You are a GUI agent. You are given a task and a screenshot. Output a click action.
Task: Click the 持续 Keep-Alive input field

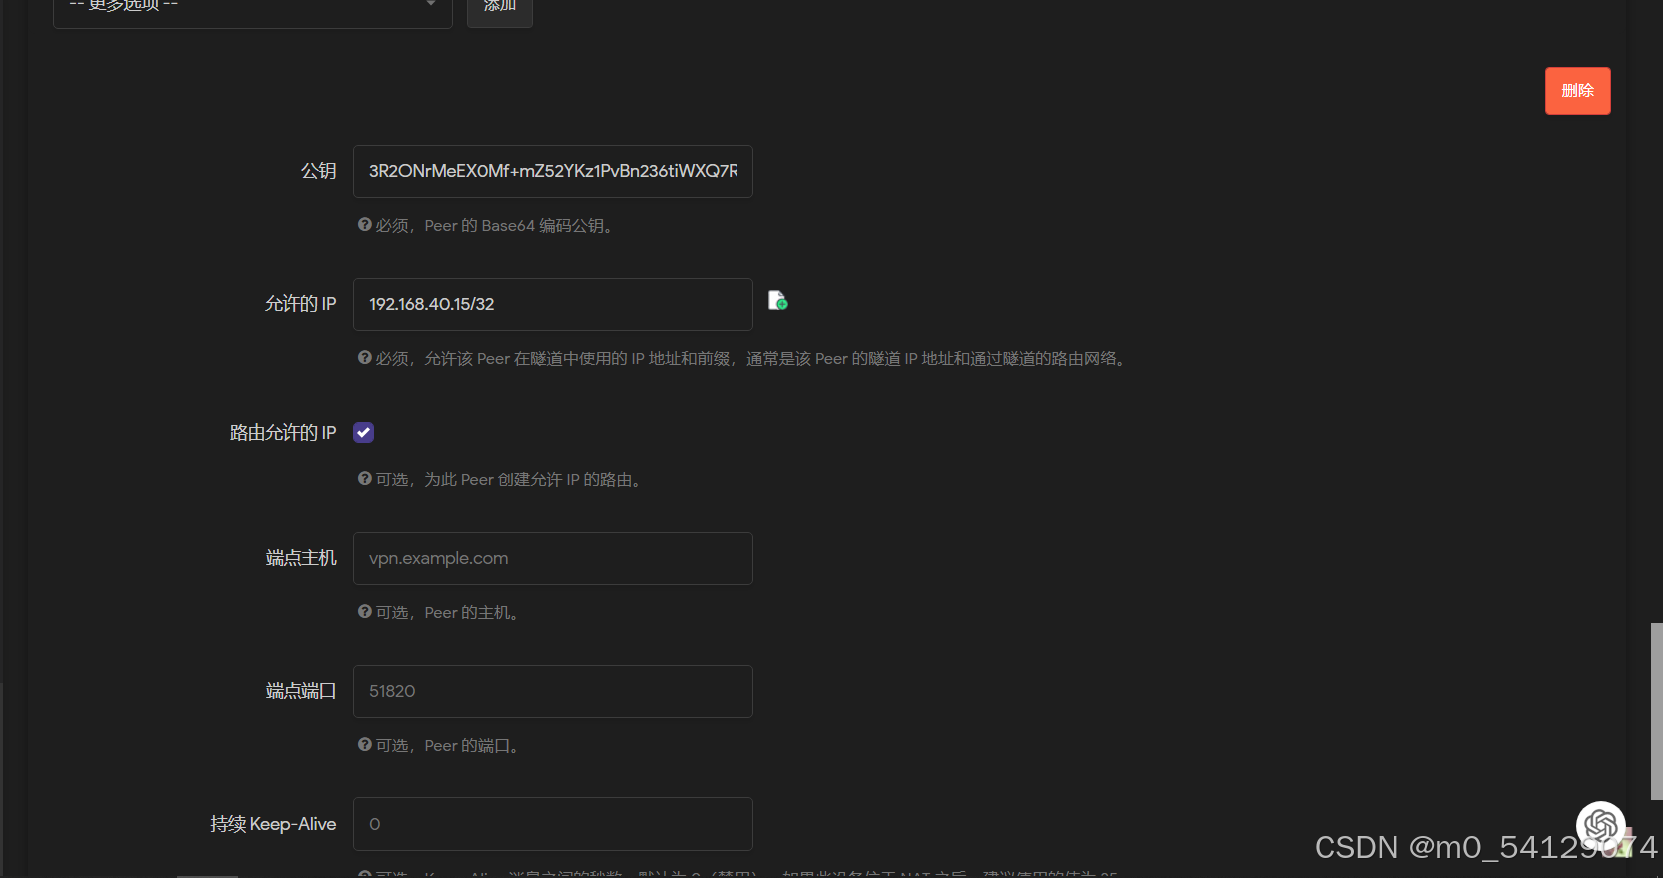click(x=553, y=824)
